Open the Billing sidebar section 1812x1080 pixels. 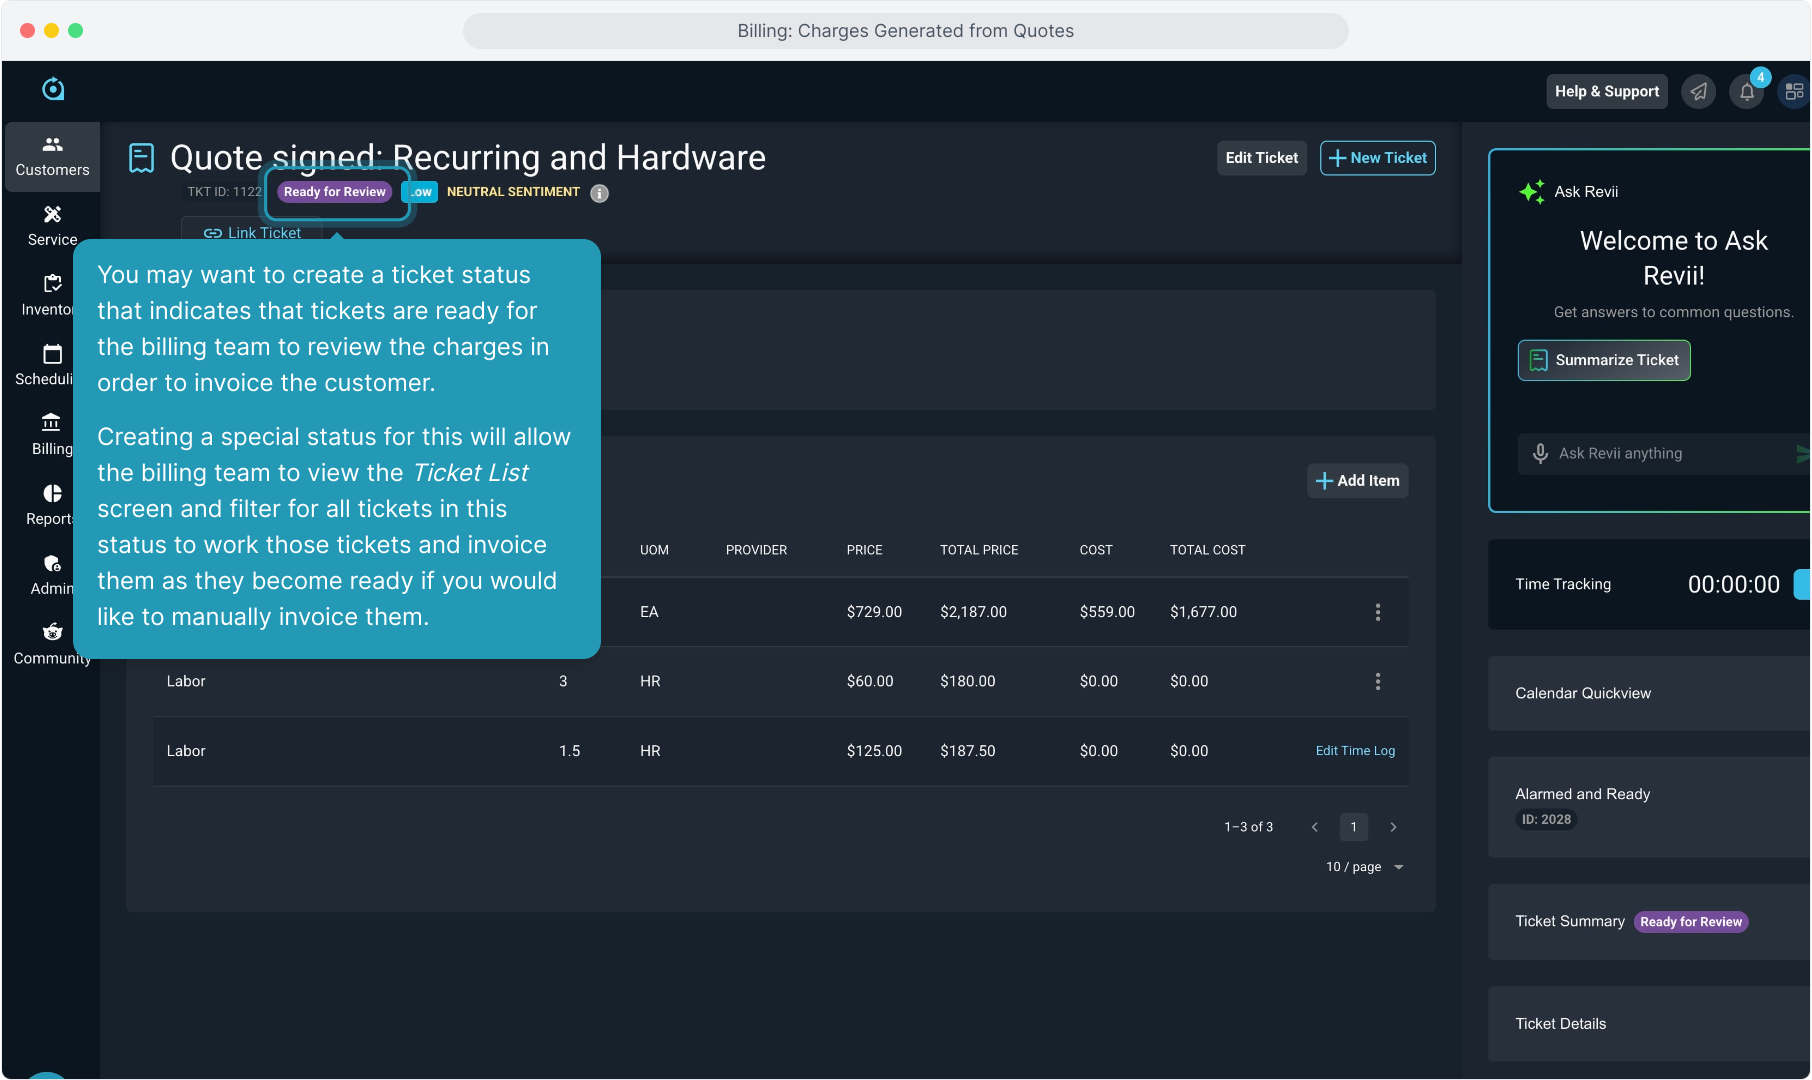point(51,435)
